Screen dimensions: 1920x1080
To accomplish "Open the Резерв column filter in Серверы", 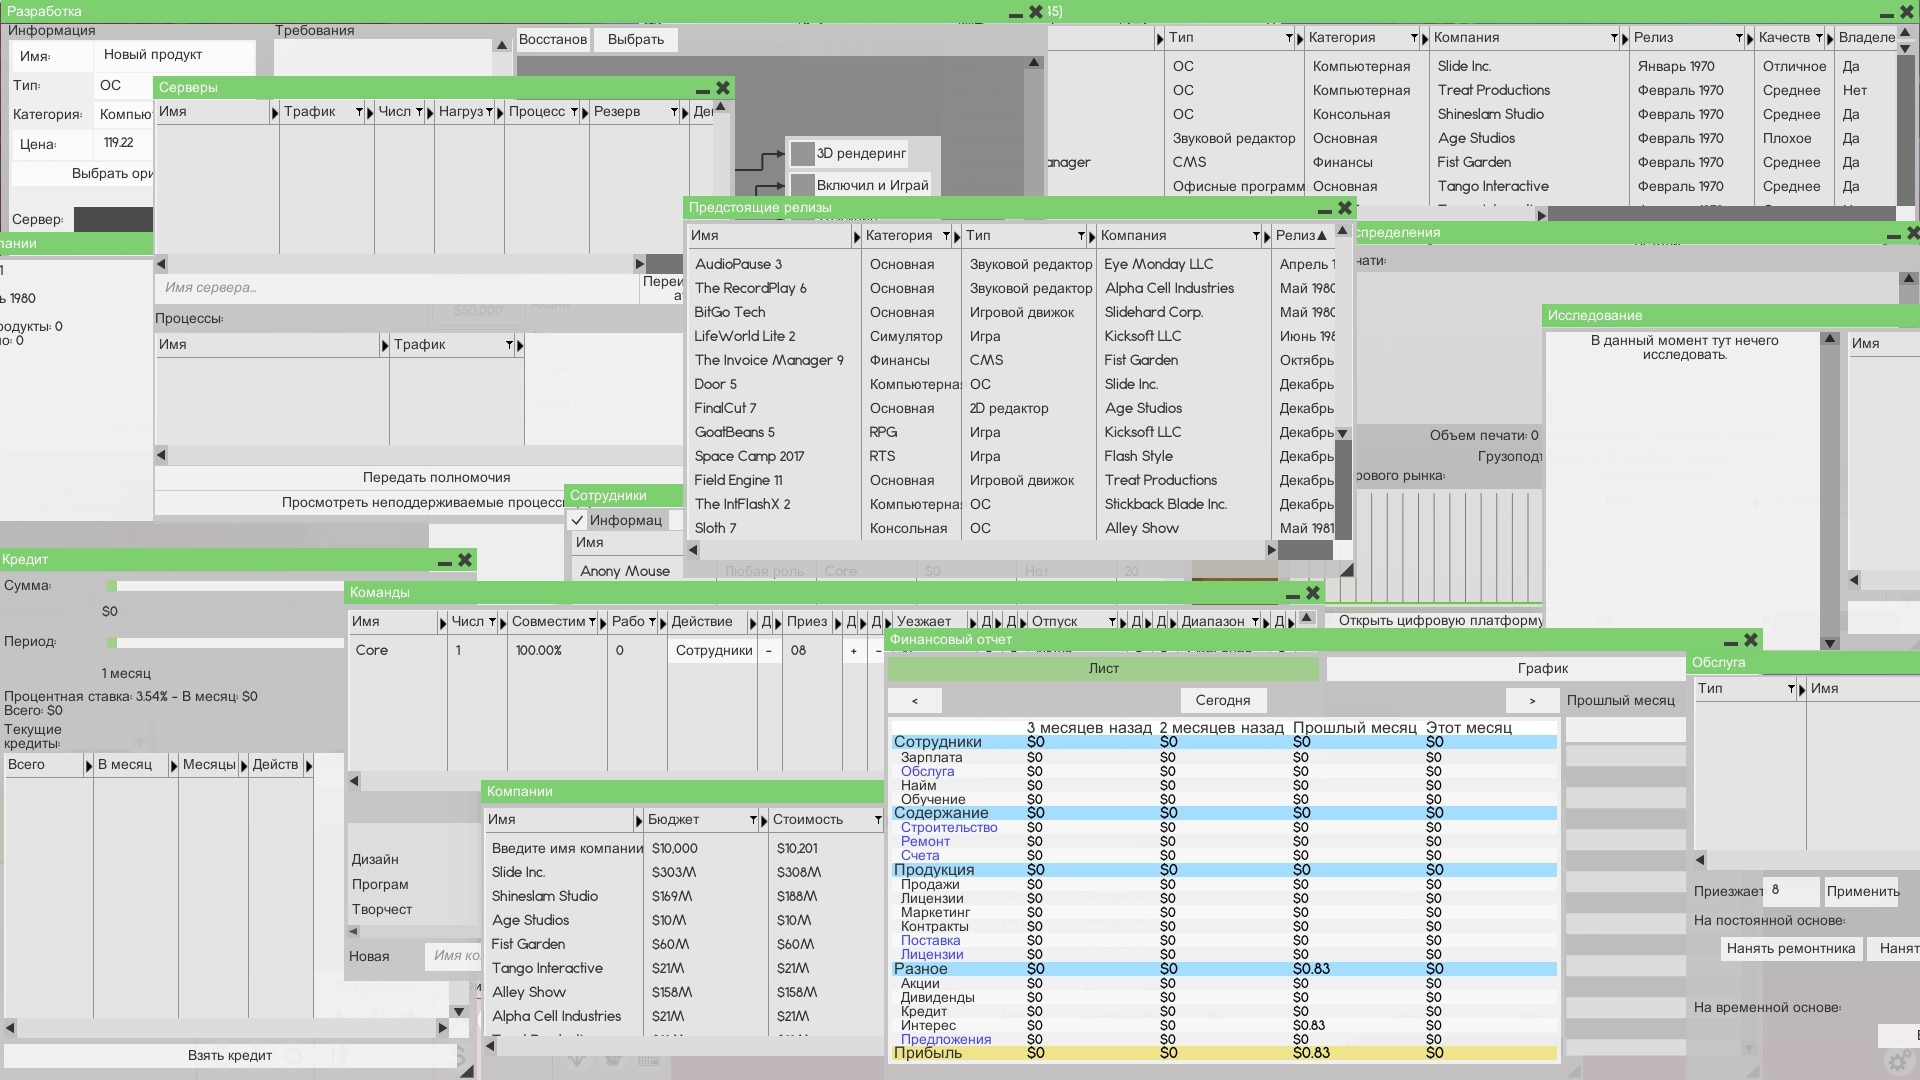I will point(675,112).
